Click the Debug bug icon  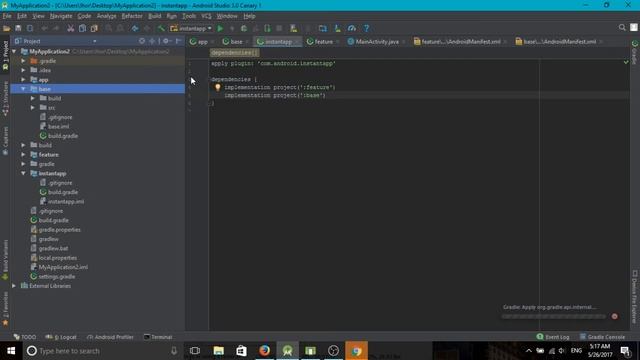[x=244, y=28]
